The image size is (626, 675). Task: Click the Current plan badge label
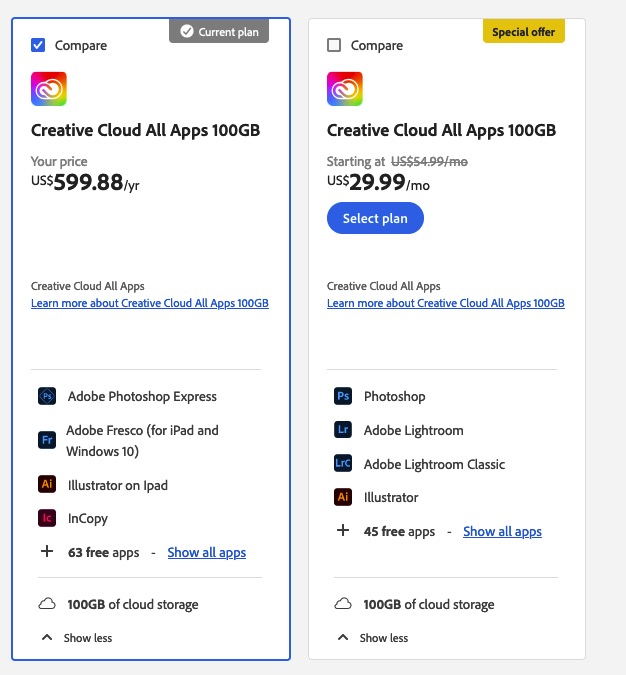coord(228,32)
